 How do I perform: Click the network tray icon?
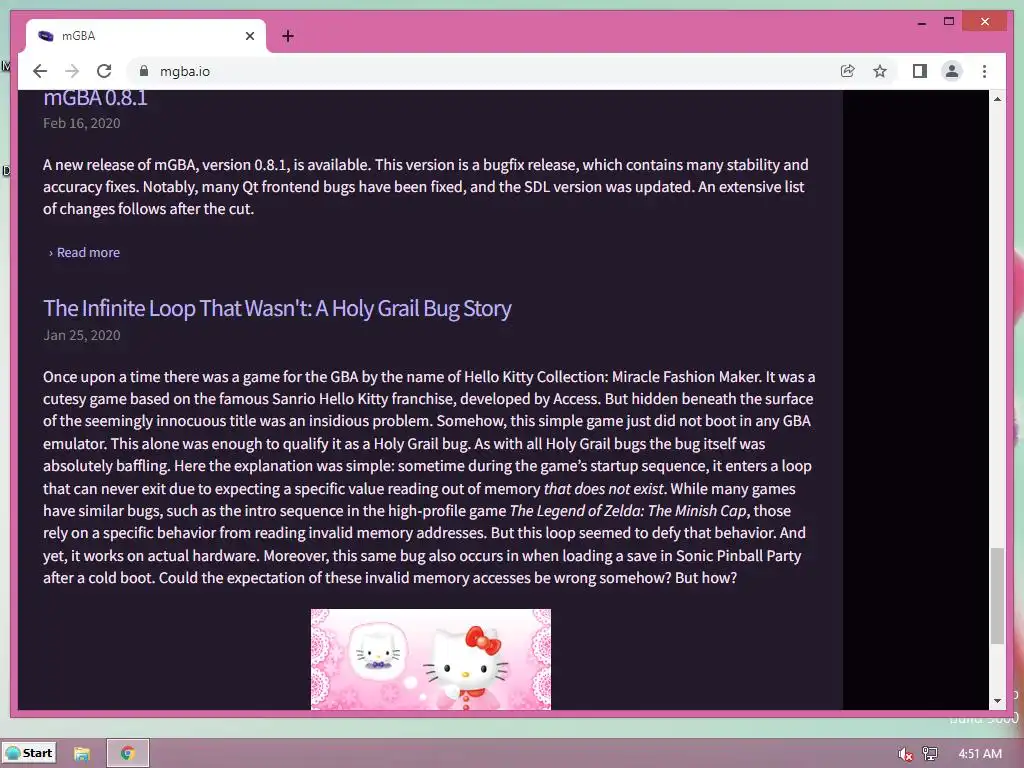tap(930, 754)
